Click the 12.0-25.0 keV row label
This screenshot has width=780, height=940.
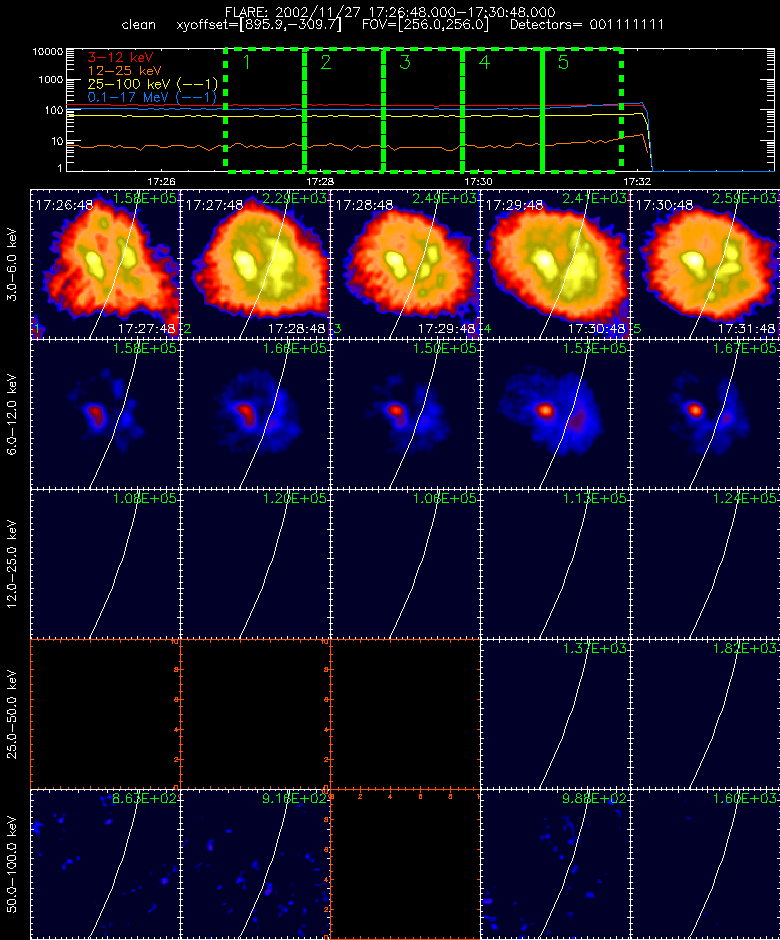tap(13, 564)
